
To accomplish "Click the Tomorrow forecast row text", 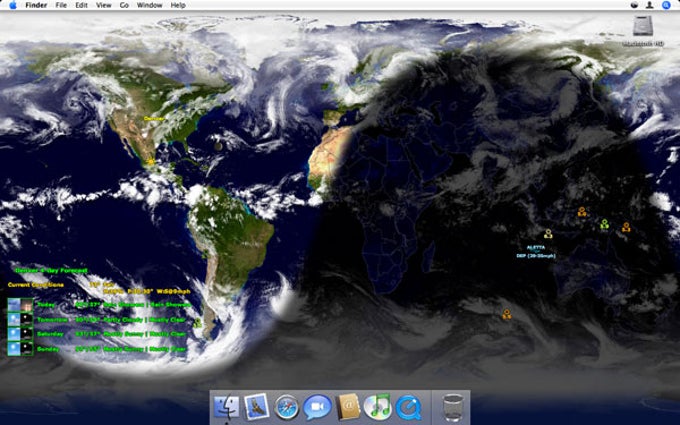I will click(x=111, y=320).
